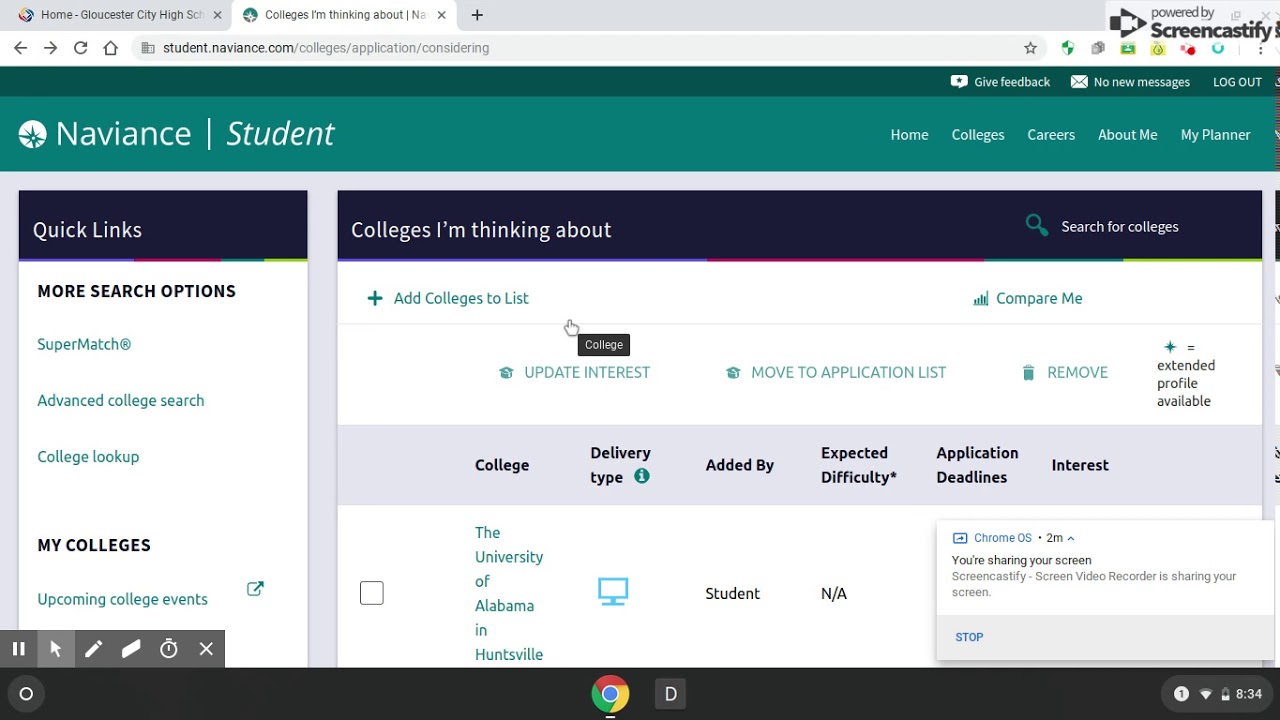Open the Chrome OS launcher
This screenshot has height=720, width=1280.
click(x=26, y=694)
